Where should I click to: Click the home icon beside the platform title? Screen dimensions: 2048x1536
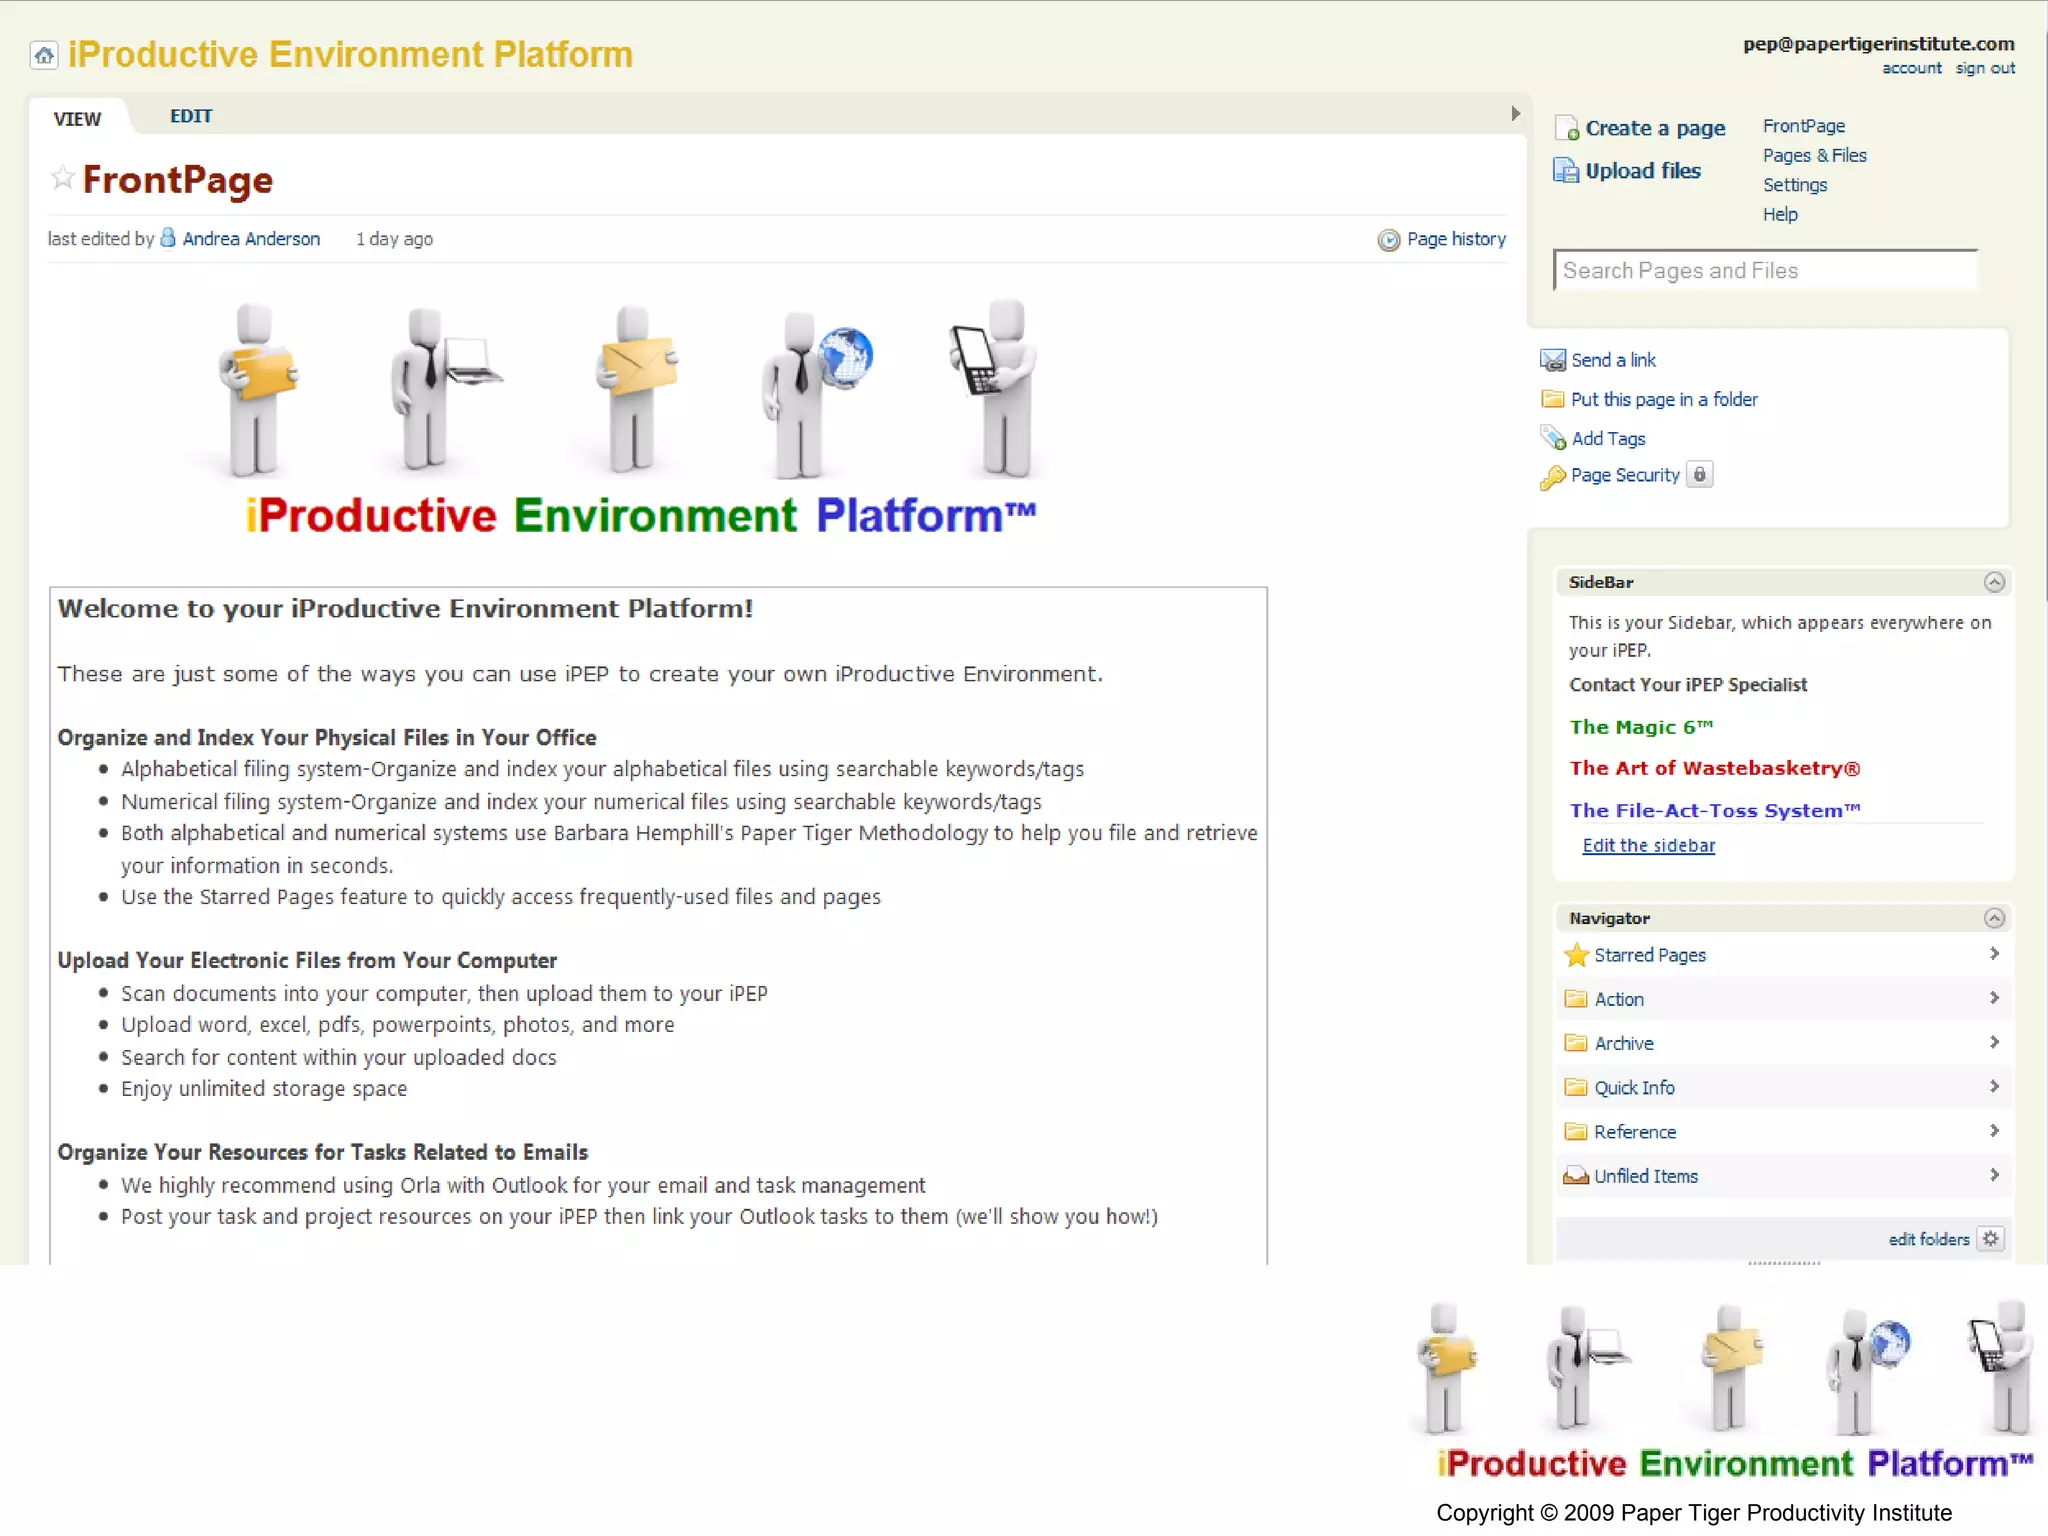(x=44, y=55)
